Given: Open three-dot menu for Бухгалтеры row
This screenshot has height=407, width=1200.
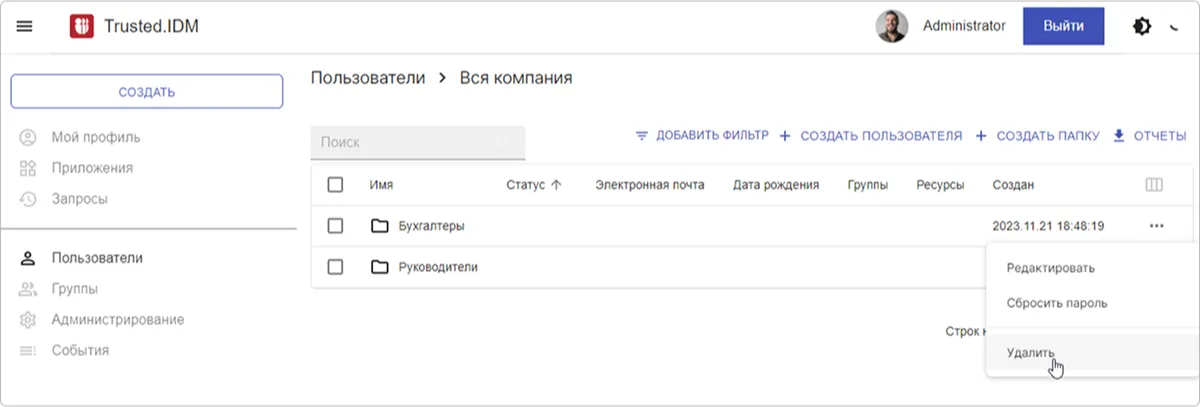Looking at the screenshot, I should pyautogui.click(x=1156, y=226).
